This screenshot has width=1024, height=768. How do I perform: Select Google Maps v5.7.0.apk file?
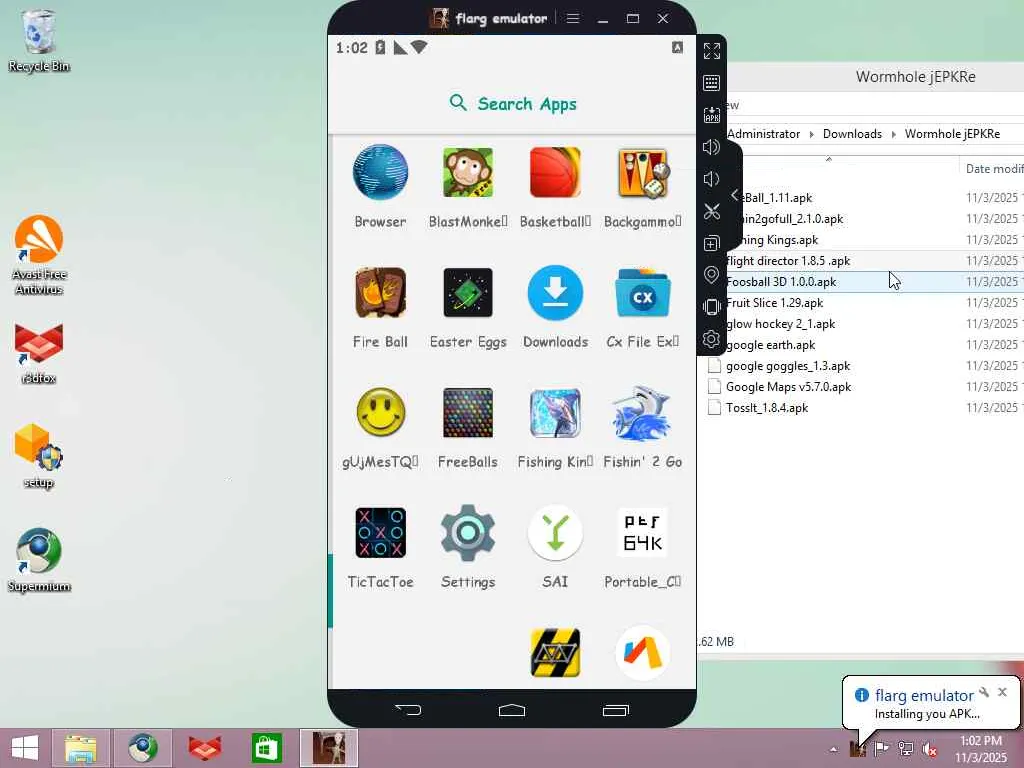(788, 387)
